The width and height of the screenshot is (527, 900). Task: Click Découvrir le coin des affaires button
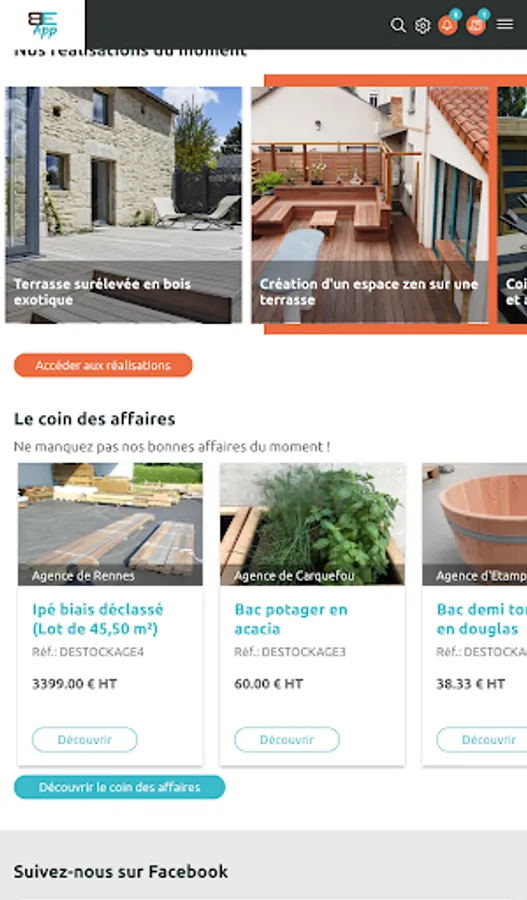tap(119, 787)
